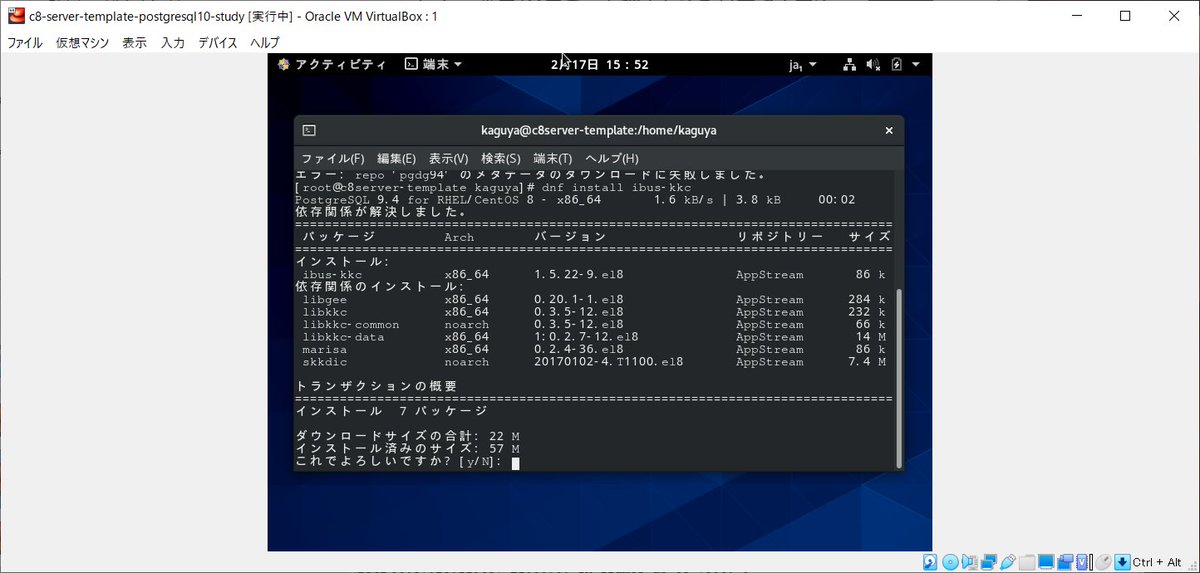Click the libkkc-common package name
Viewport: 1200px width, 573px height.
tap(351, 324)
